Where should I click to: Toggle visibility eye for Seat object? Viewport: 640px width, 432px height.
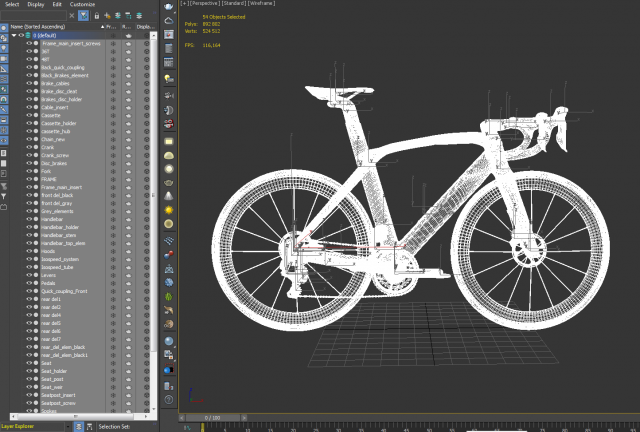pos(29,363)
